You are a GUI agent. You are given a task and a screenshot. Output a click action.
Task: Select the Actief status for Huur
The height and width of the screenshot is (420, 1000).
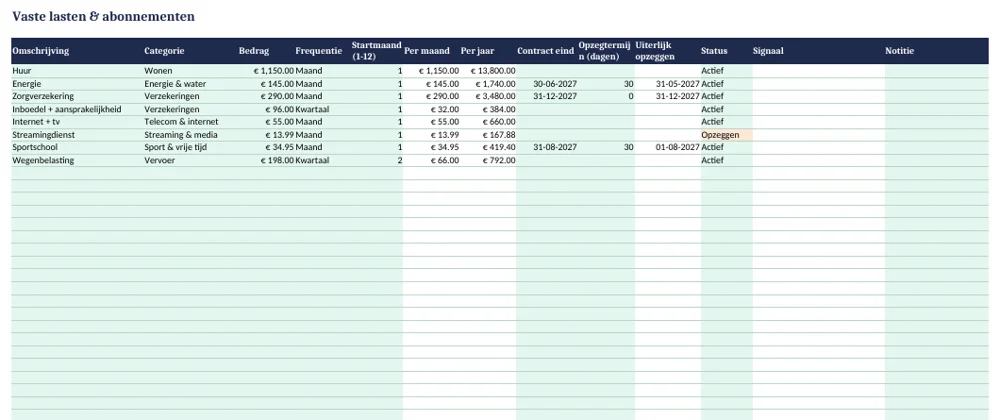pyautogui.click(x=726, y=71)
